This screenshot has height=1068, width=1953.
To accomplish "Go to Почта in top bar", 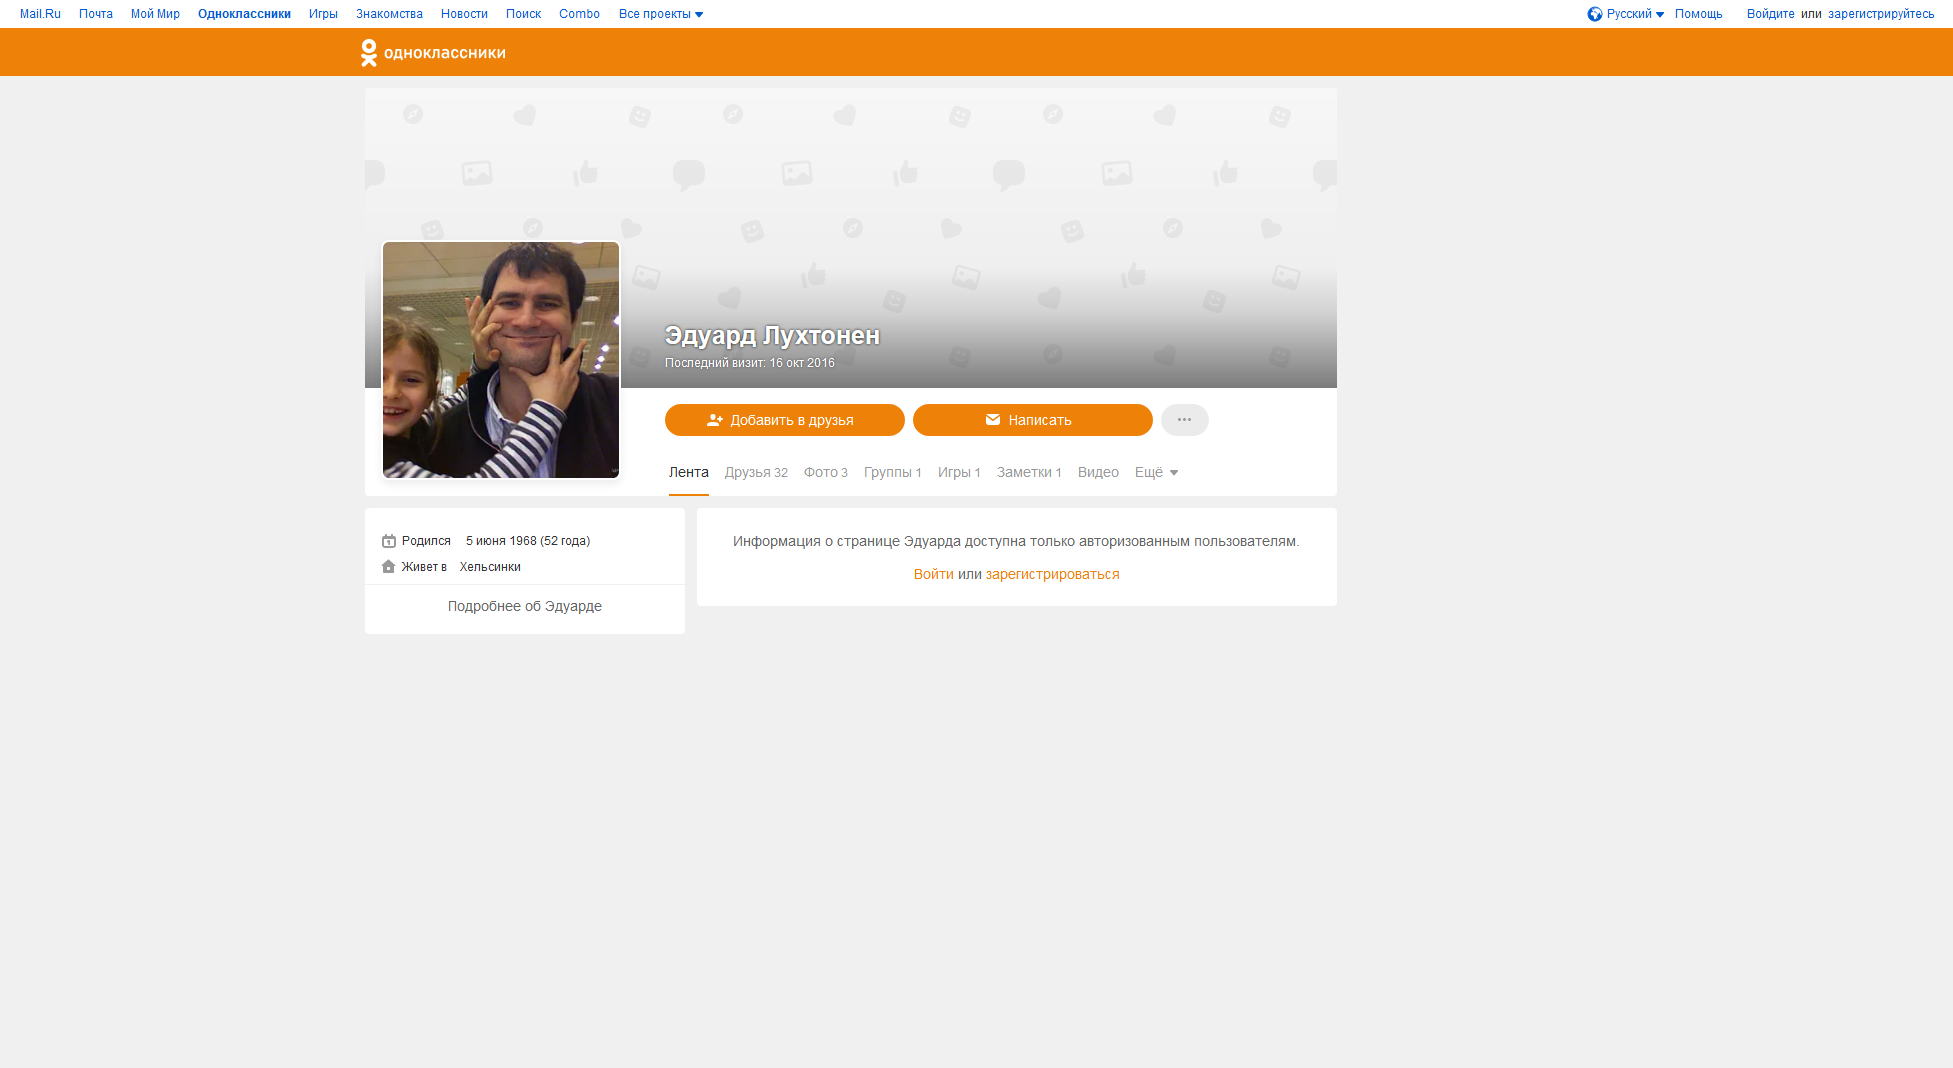I will 96,14.
